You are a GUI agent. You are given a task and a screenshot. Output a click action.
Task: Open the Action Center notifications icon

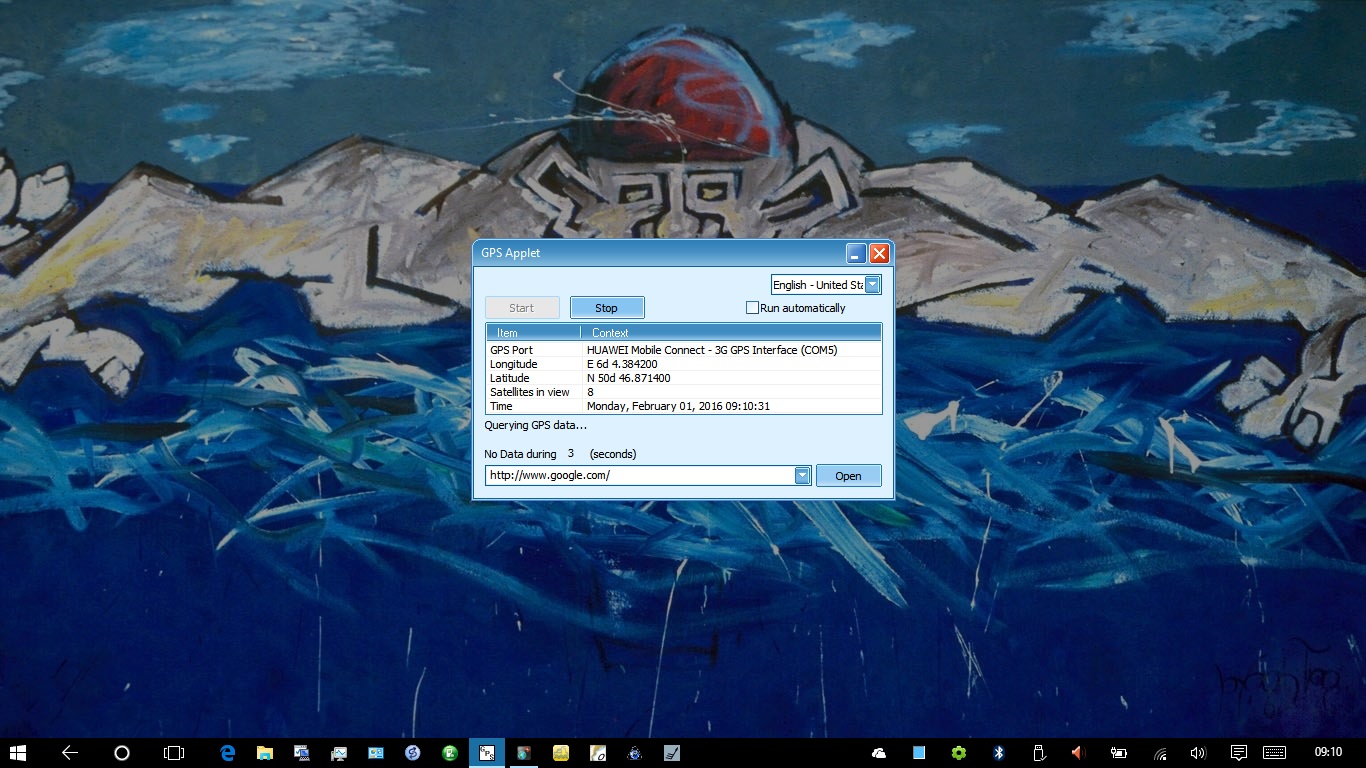pos(1238,753)
